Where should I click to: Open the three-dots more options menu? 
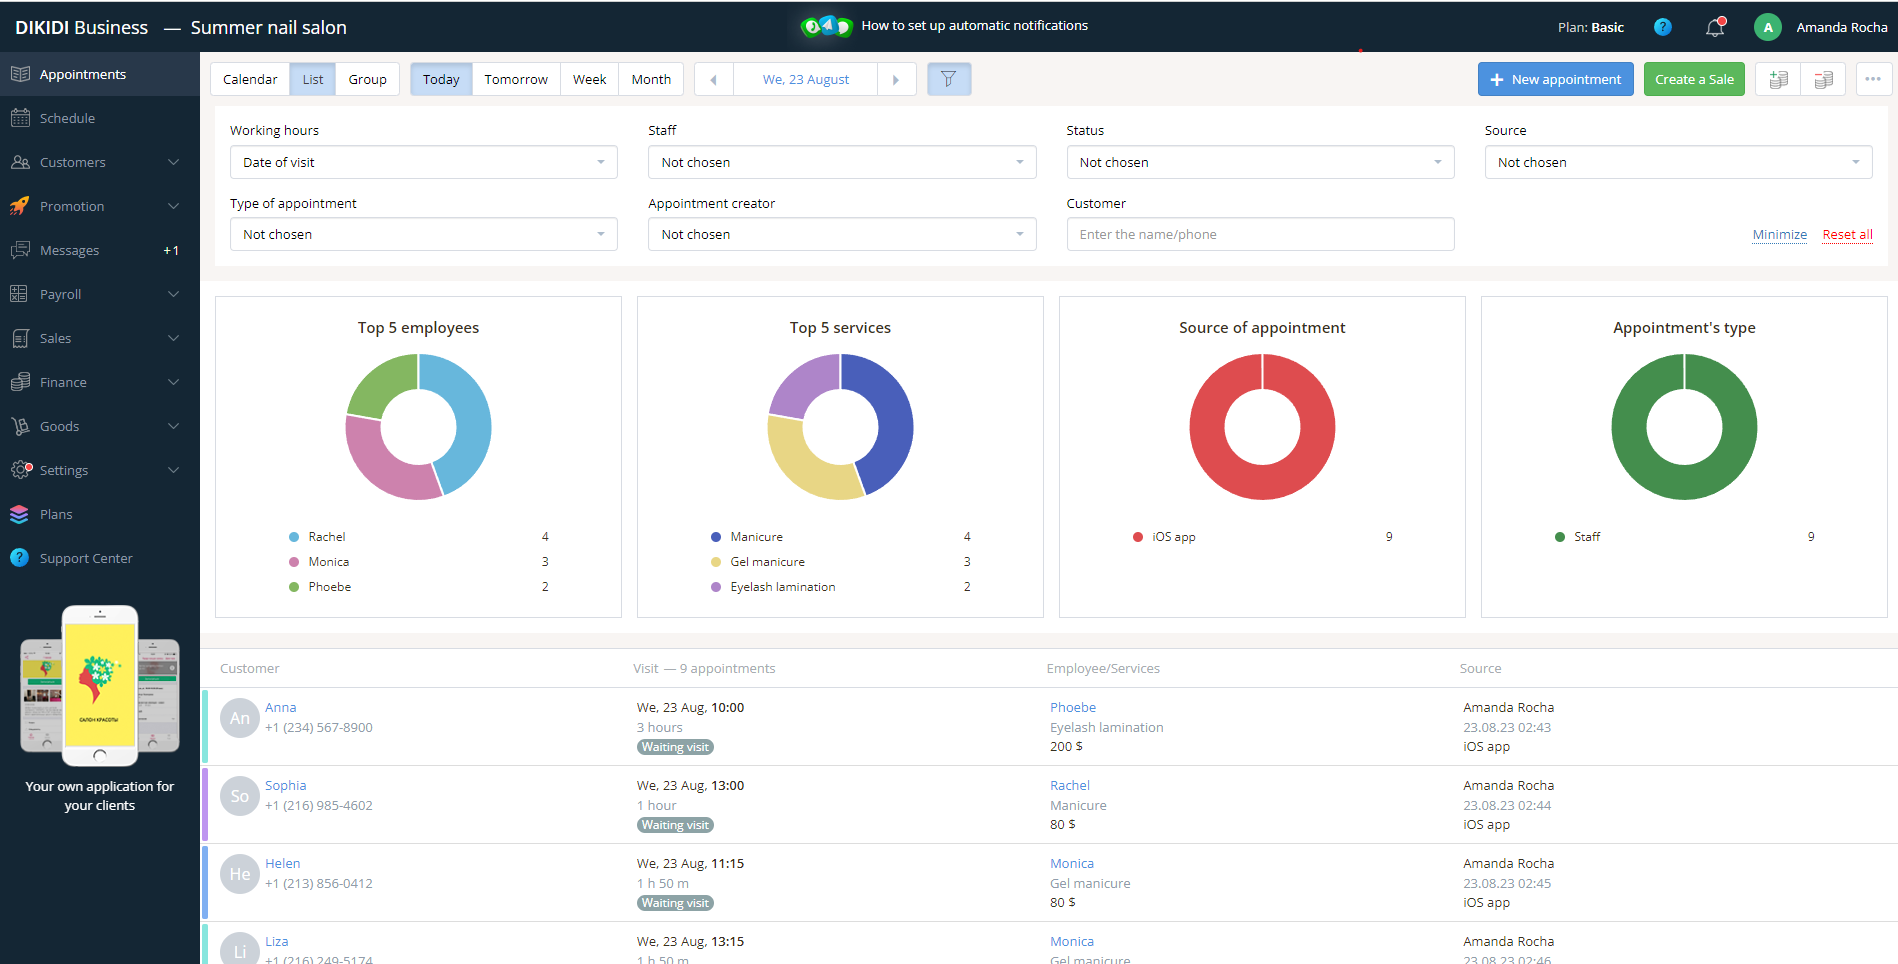tap(1873, 79)
